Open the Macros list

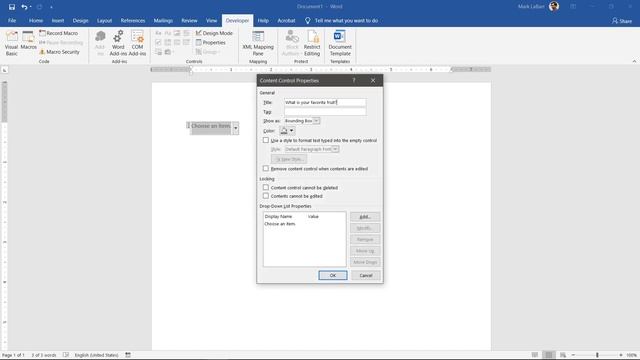[x=28, y=41]
